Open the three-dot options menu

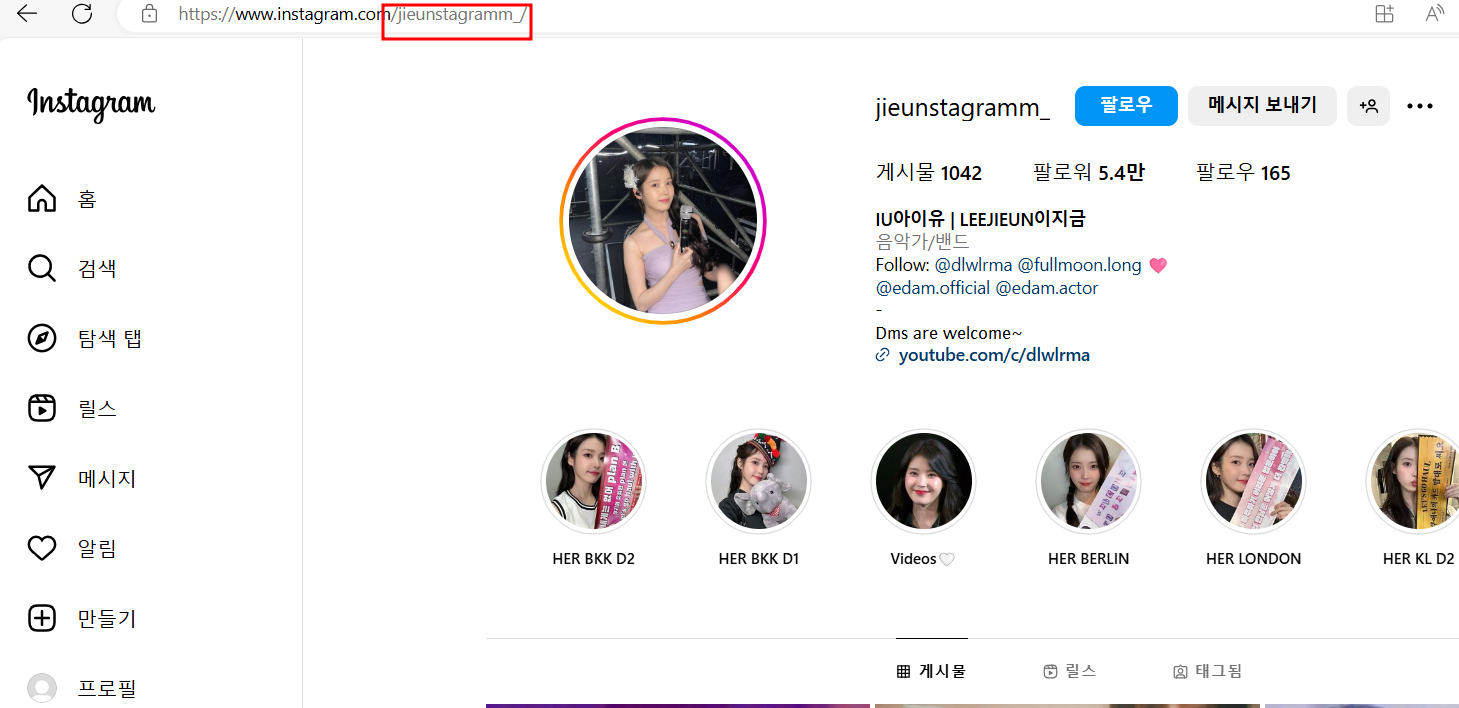[1420, 105]
